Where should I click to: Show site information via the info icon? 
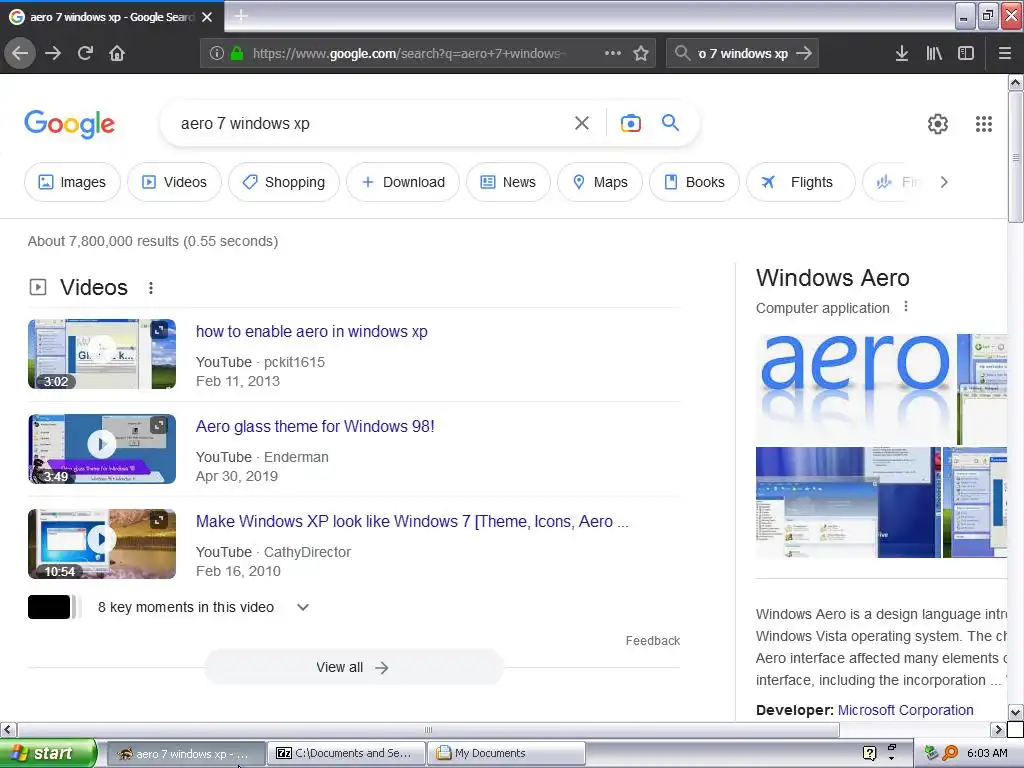click(217, 53)
